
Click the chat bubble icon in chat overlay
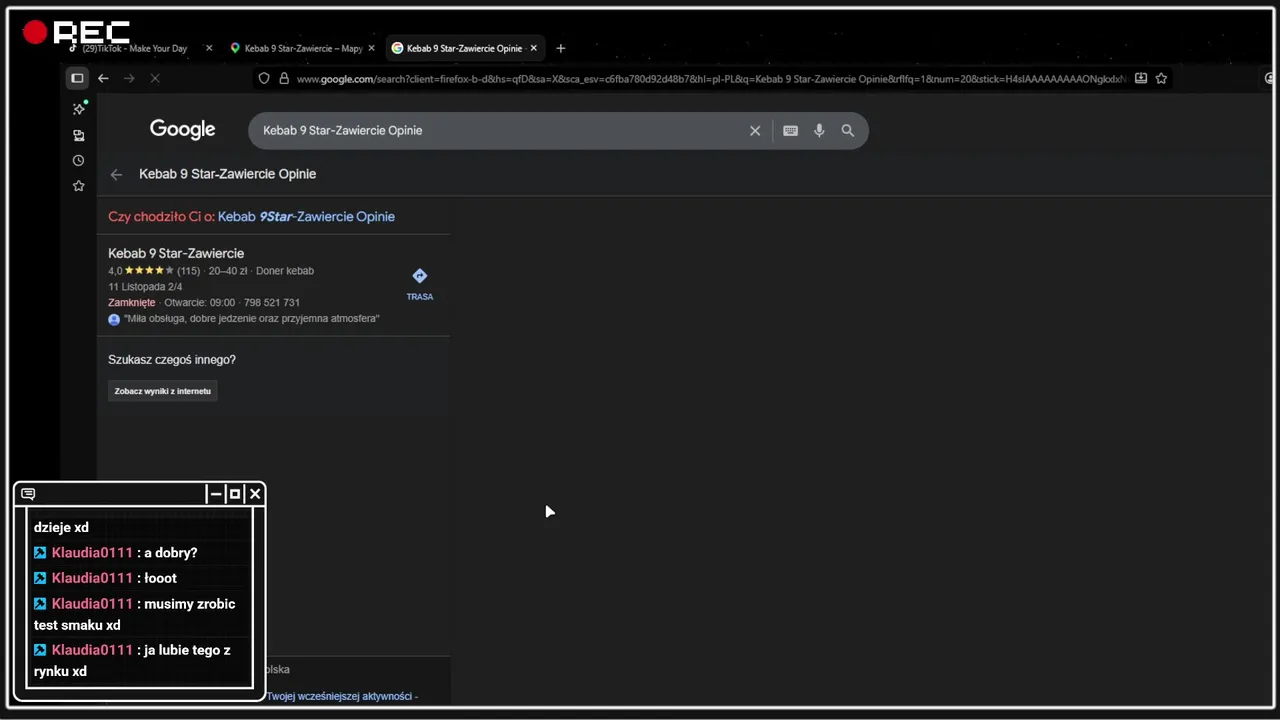pyautogui.click(x=28, y=494)
